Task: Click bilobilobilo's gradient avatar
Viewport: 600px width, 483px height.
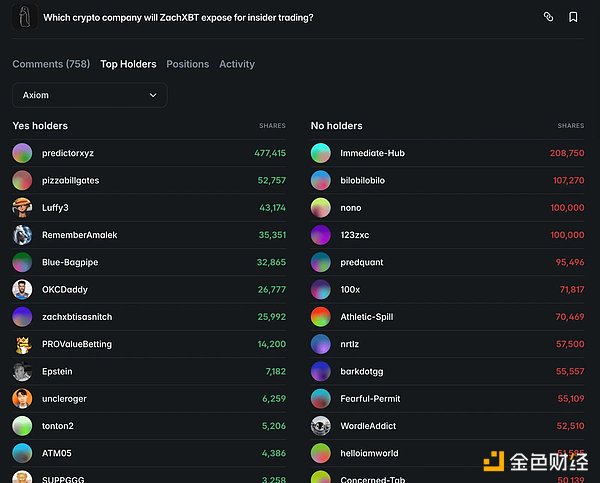Action: [x=320, y=181]
